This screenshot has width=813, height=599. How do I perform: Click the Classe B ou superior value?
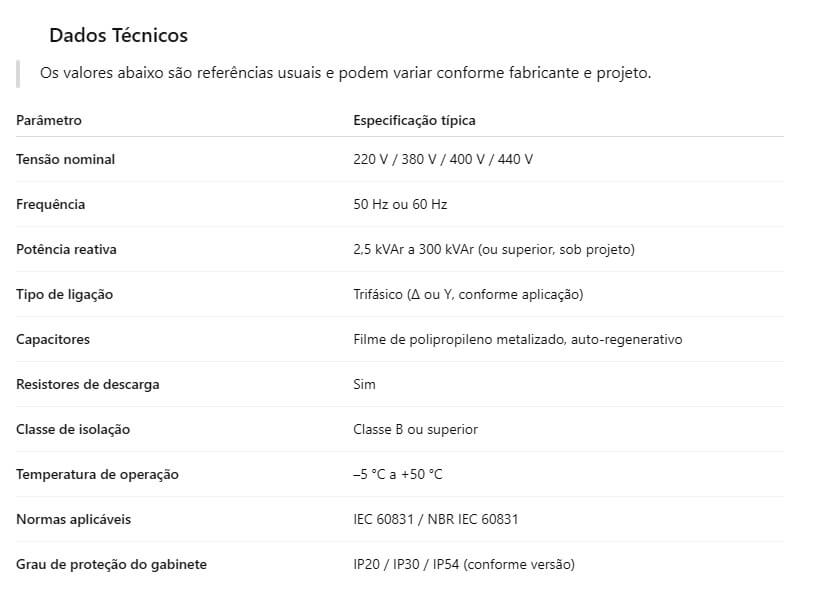pos(415,429)
